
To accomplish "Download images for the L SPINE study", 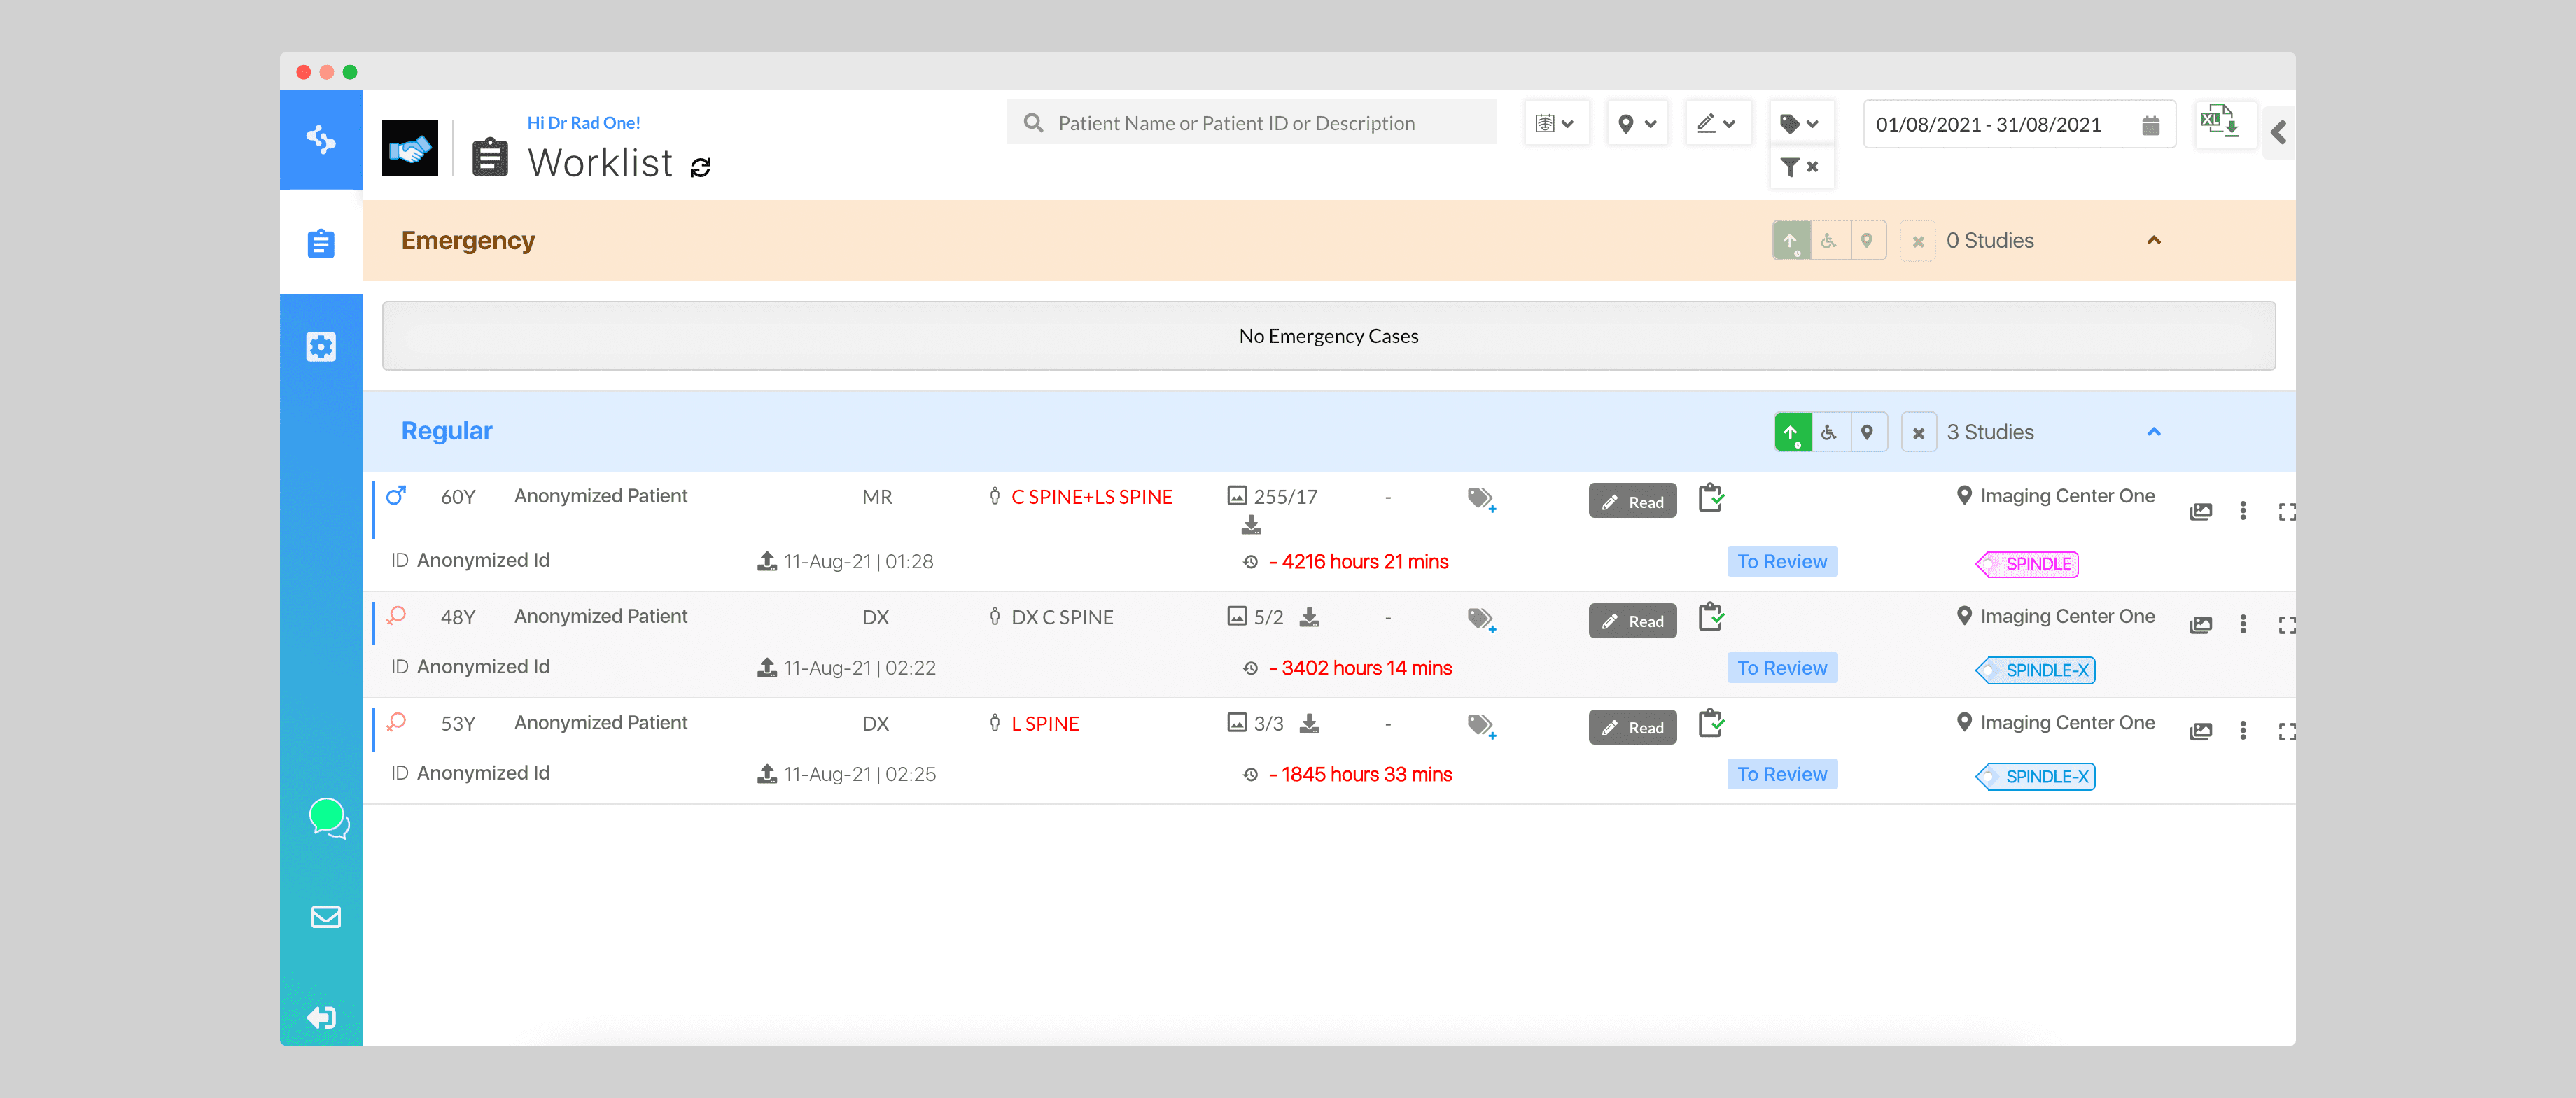I will [1309, 723].
